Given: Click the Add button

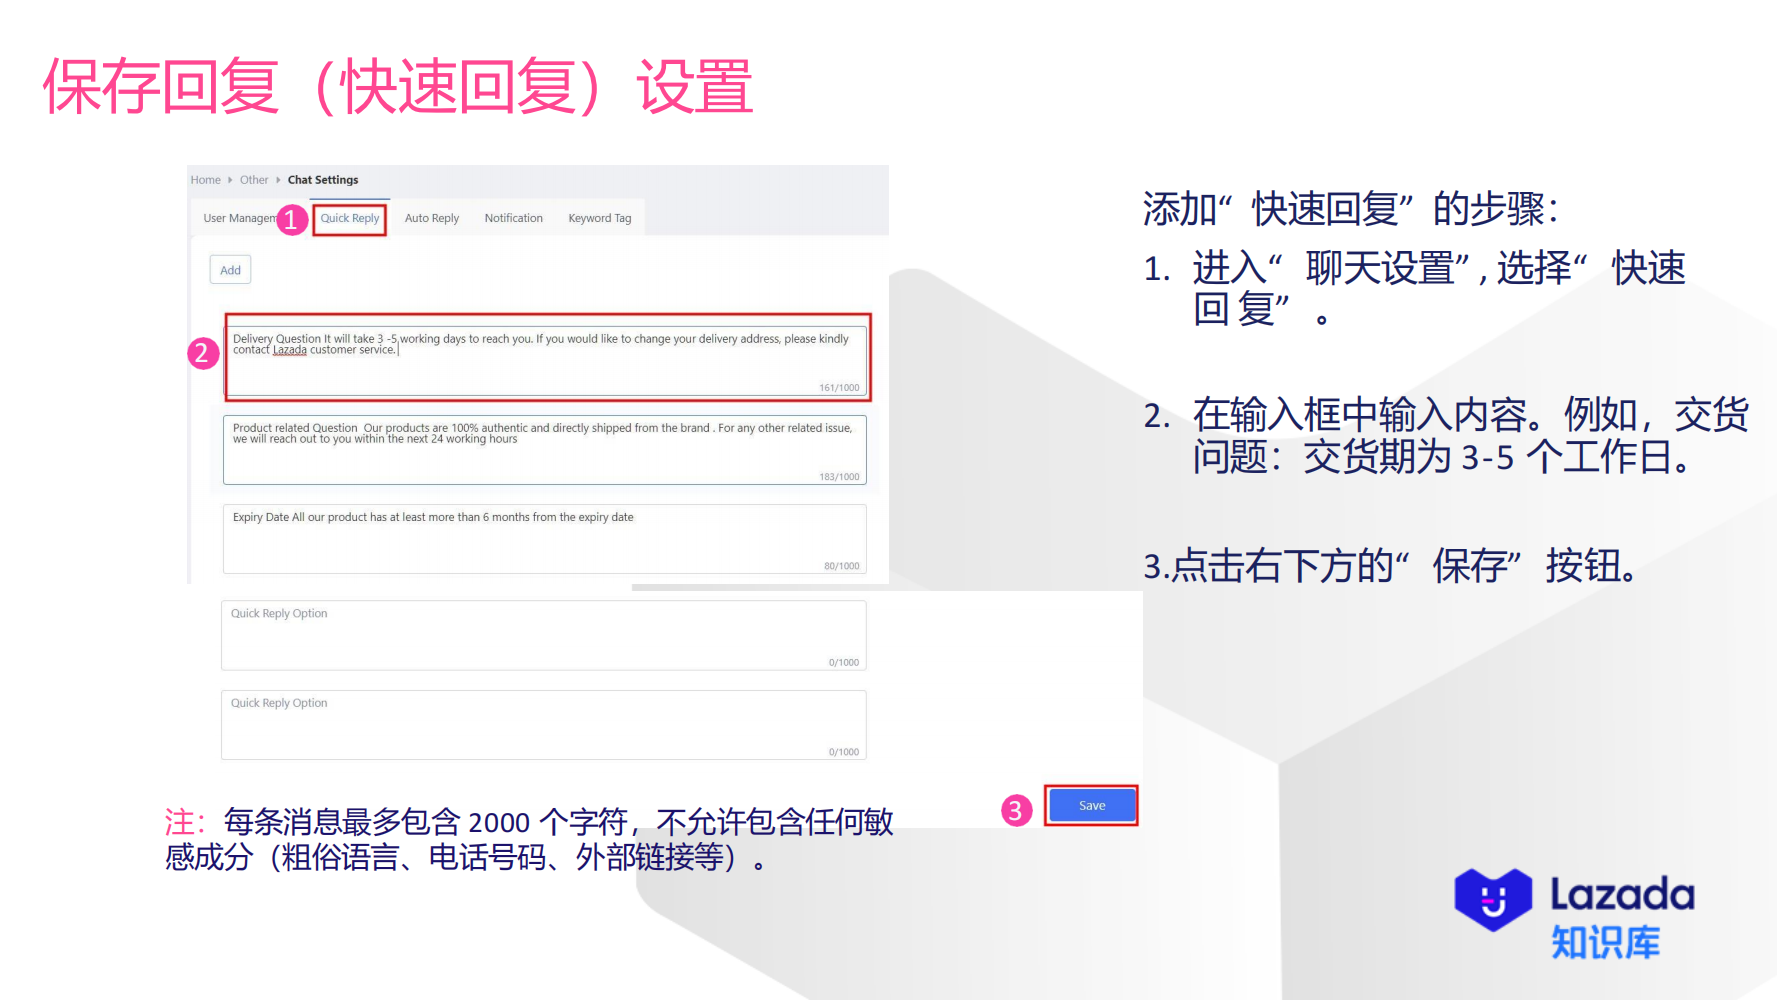Looking at the screenshot, I should click(x=229, y=269).
